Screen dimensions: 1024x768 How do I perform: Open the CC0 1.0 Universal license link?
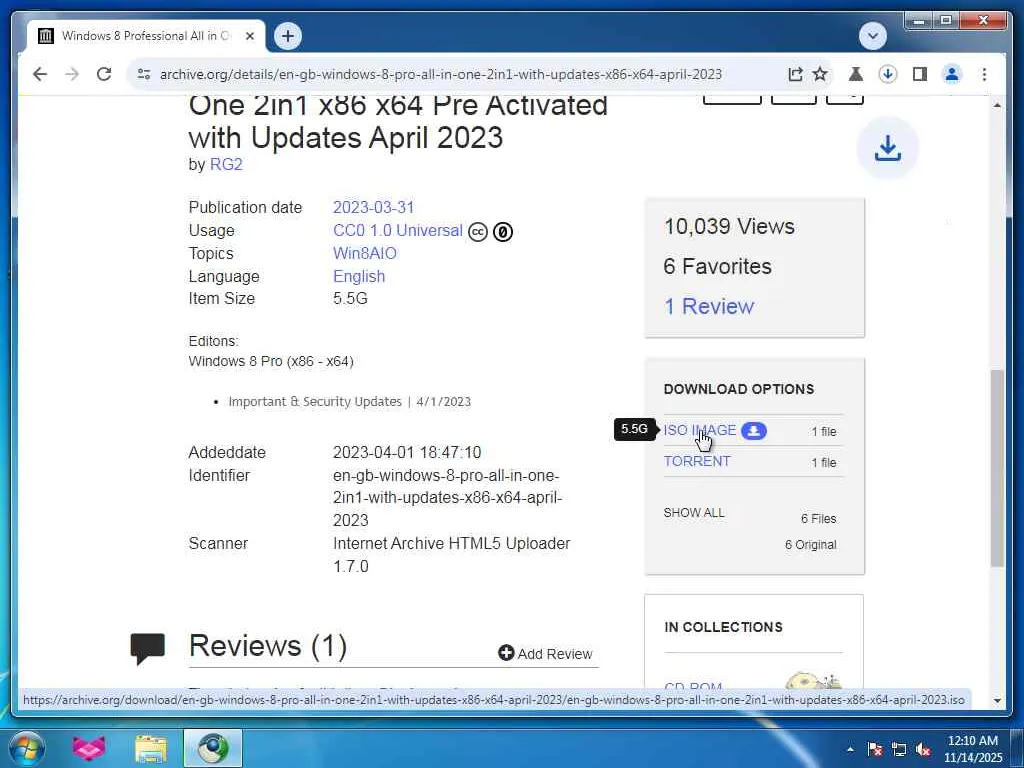click(x=398, y=231)
